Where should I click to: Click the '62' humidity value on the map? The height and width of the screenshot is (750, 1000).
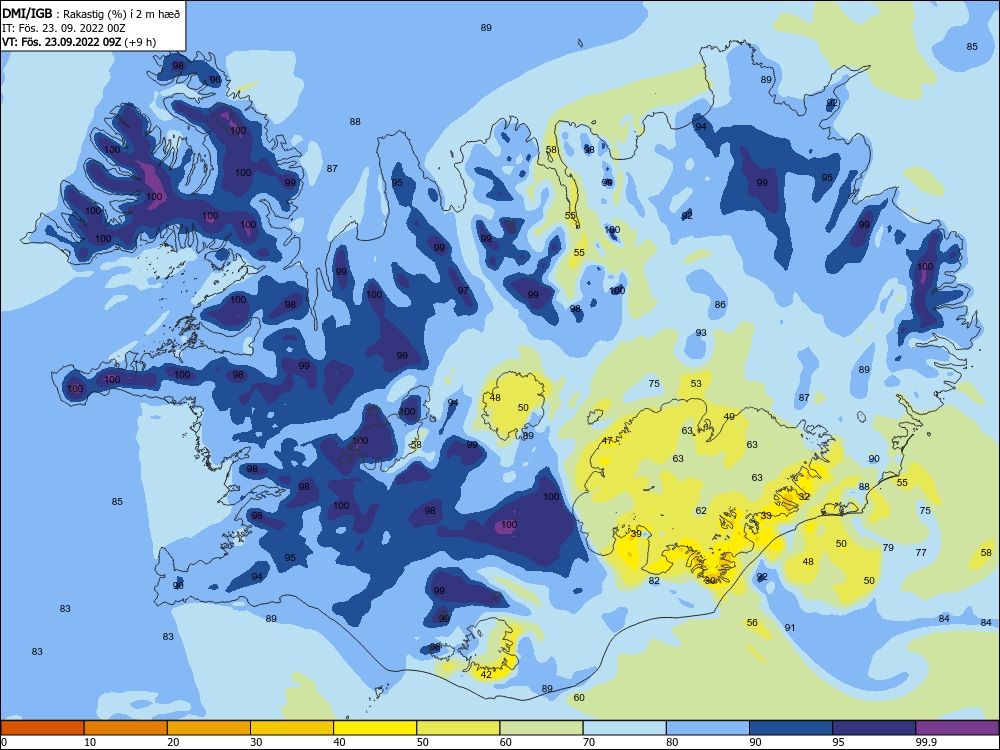tap(701, 511)
